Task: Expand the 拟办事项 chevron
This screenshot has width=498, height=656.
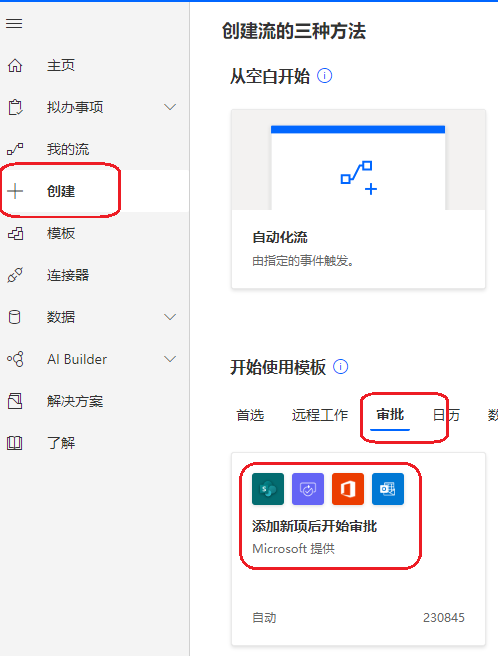Action: pos(169,107)
